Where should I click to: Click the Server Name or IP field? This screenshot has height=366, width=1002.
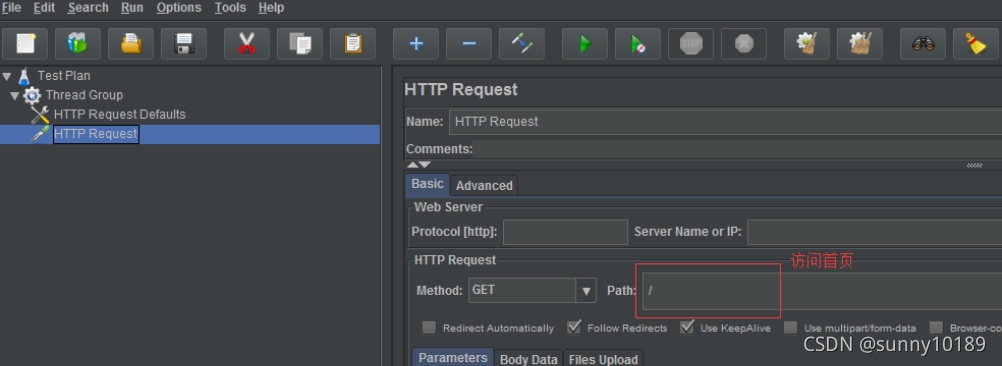coord(874,232)
